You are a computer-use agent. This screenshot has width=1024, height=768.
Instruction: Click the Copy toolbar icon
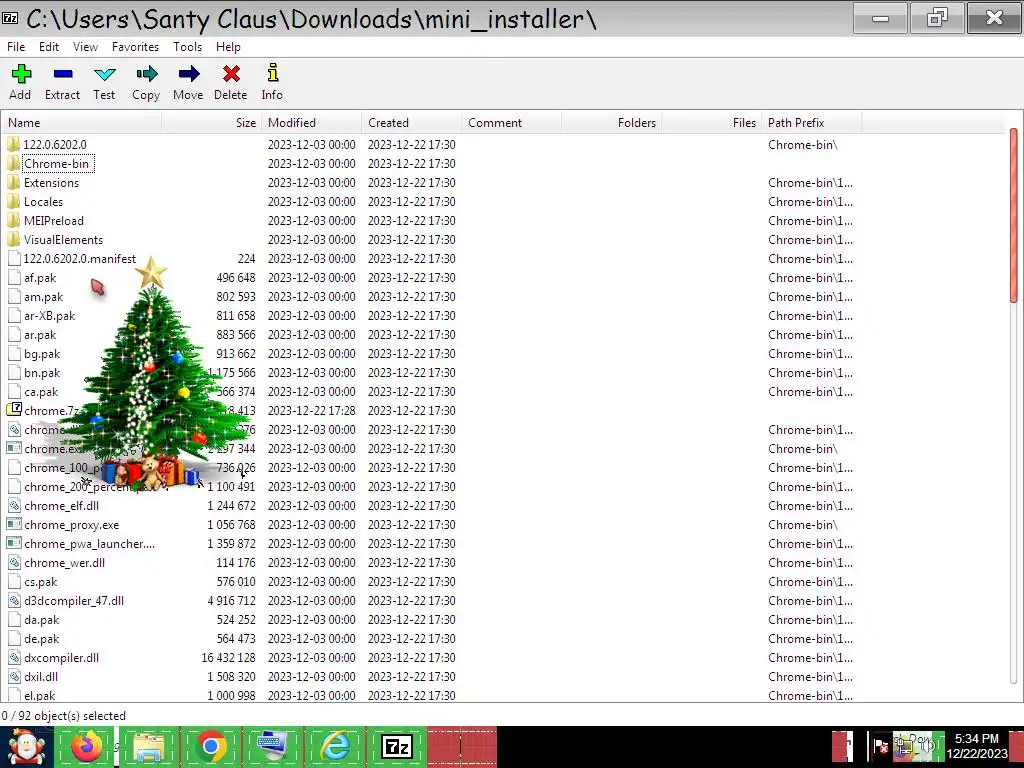click(146, 74)
